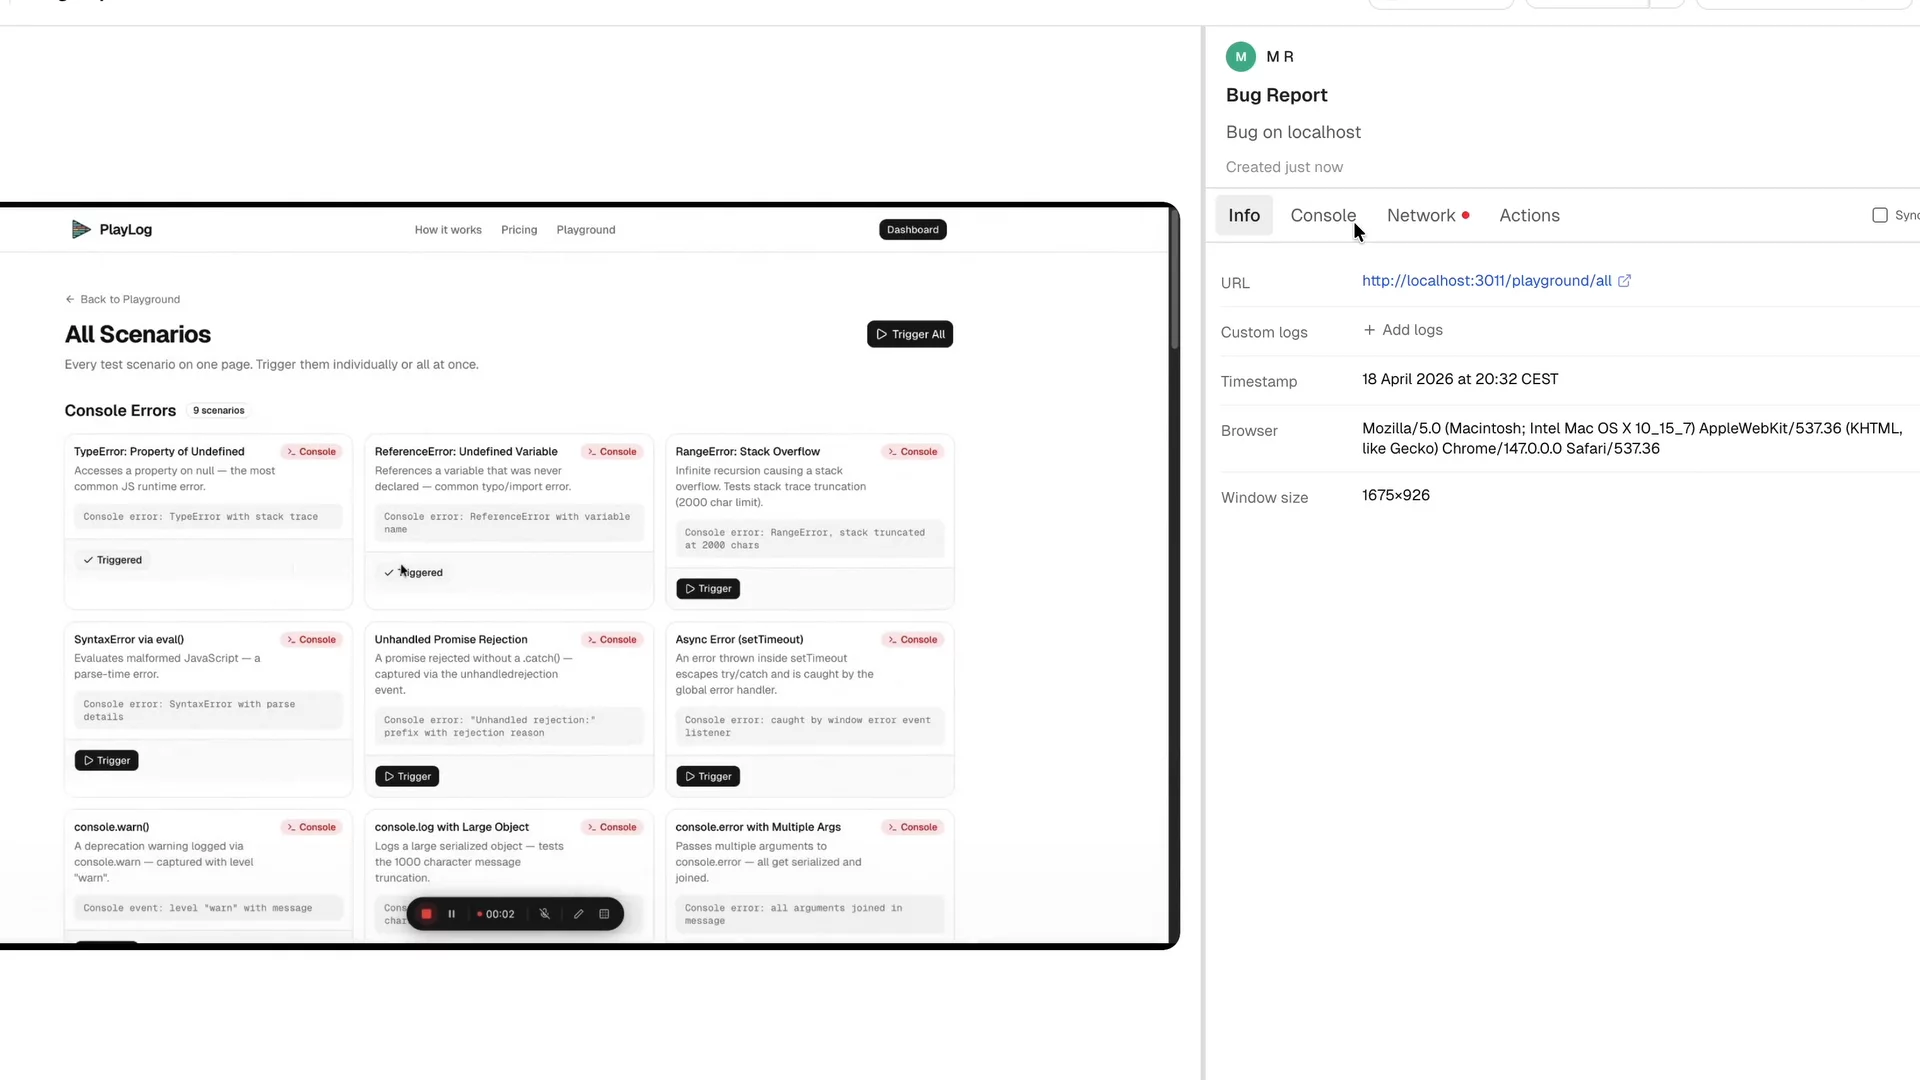Open Playground nav link

click(x=586, y=230)
